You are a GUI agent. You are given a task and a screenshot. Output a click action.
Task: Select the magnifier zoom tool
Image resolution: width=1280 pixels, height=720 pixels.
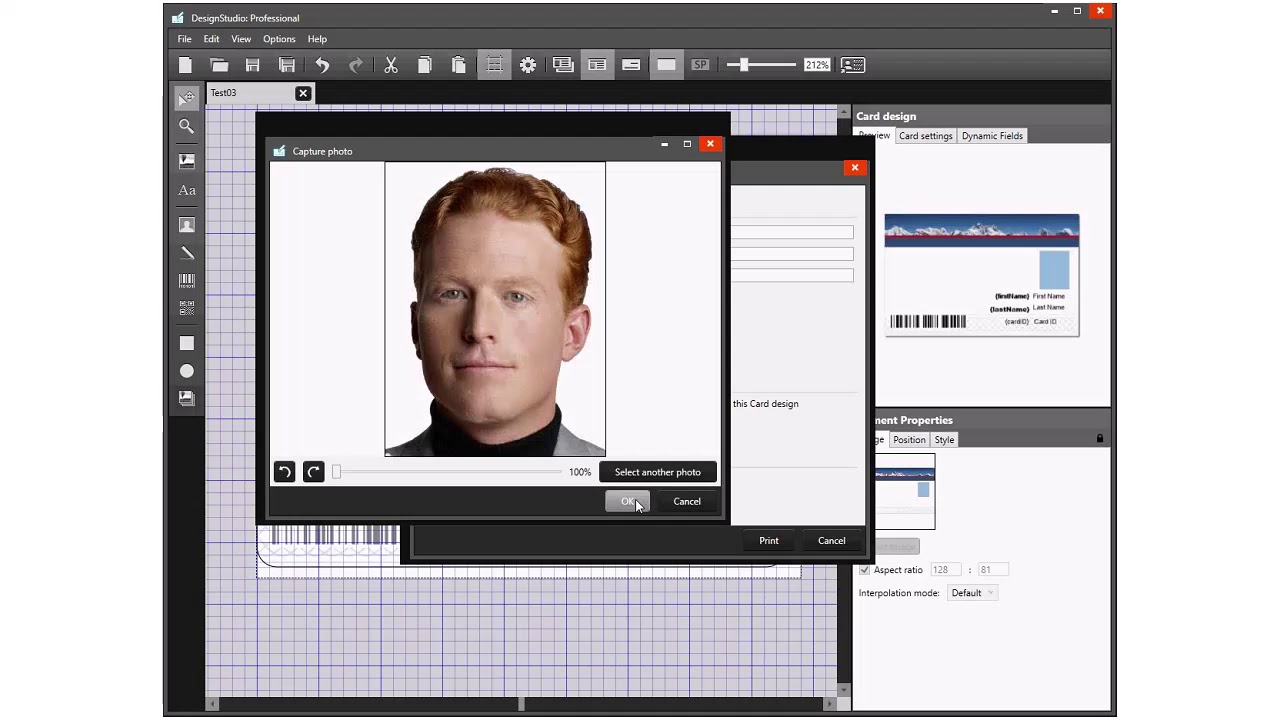tap(187, 126)
